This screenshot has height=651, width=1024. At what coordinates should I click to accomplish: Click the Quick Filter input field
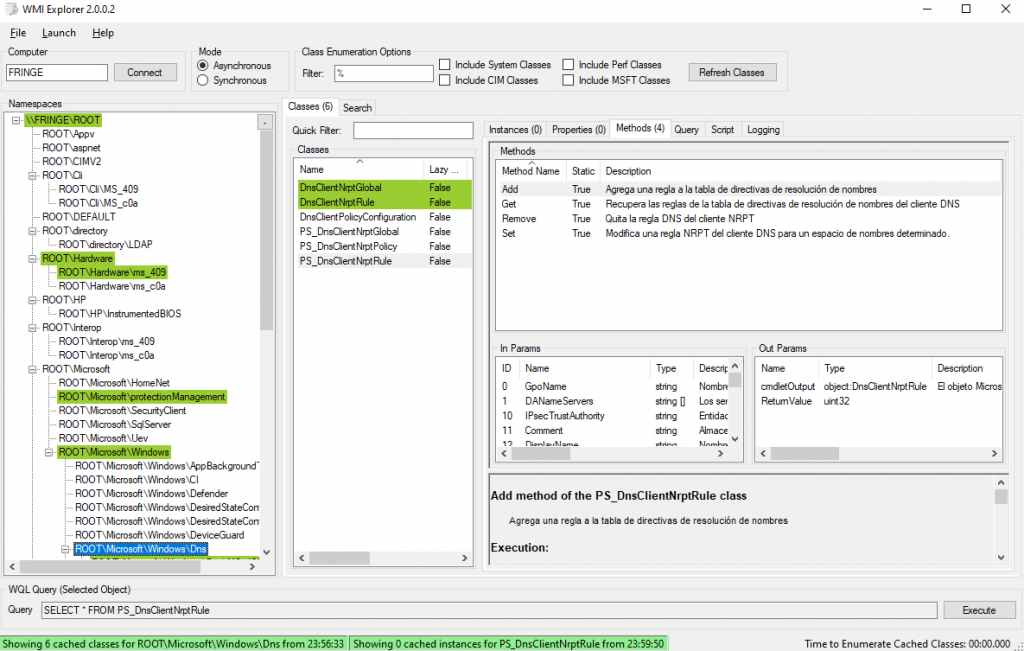pyautogui.click(x=413, y=130)
